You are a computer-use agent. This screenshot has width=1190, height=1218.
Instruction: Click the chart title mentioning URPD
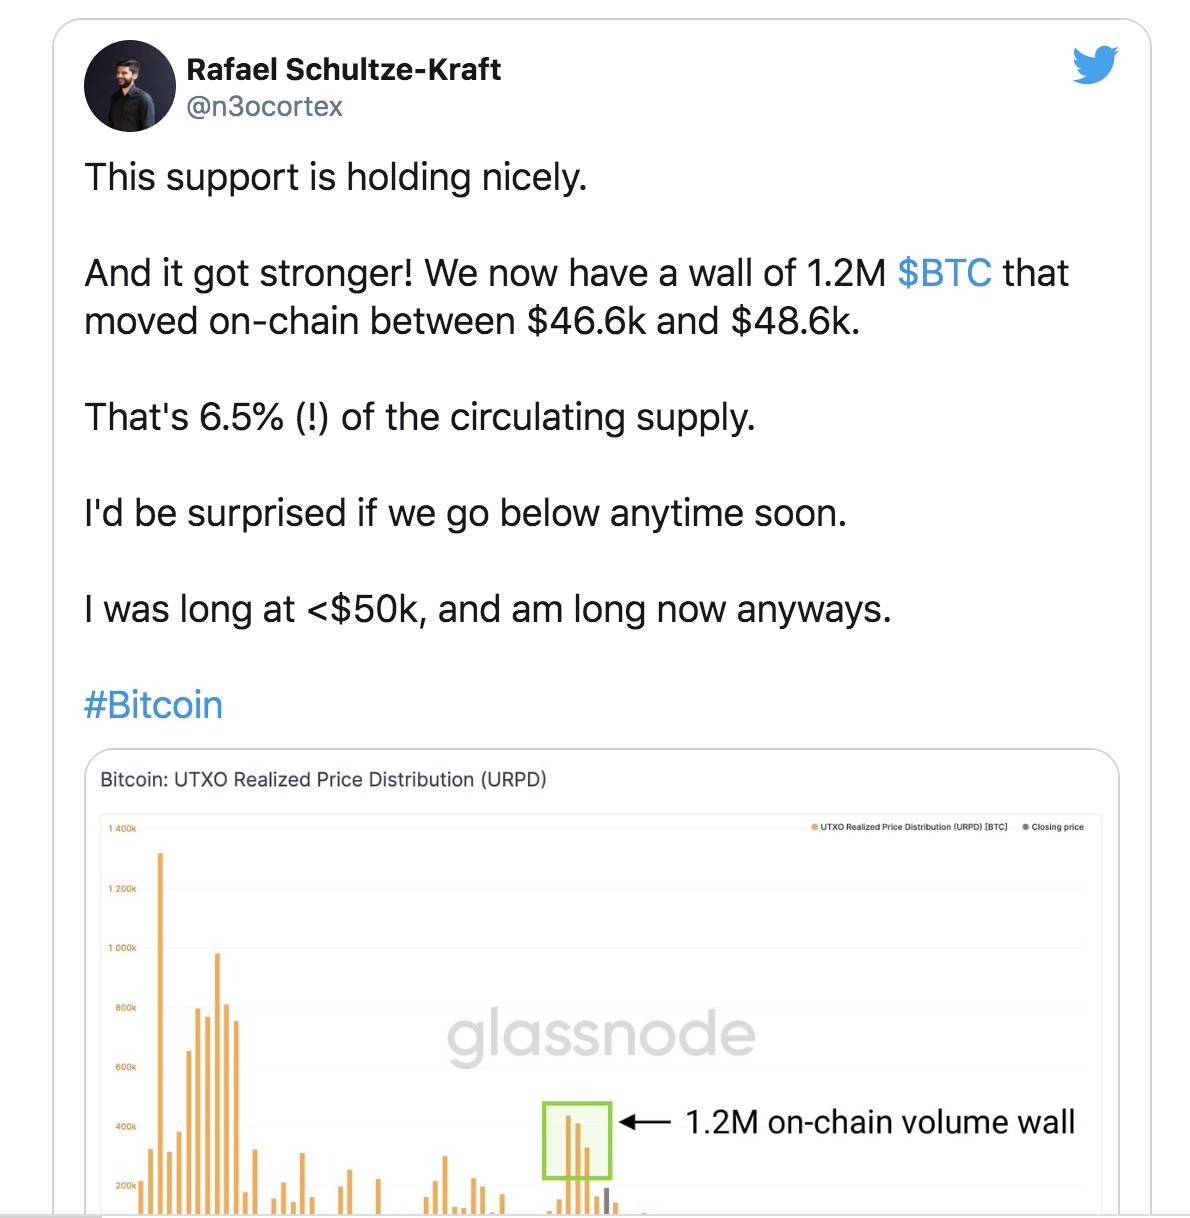coord(323,779)
